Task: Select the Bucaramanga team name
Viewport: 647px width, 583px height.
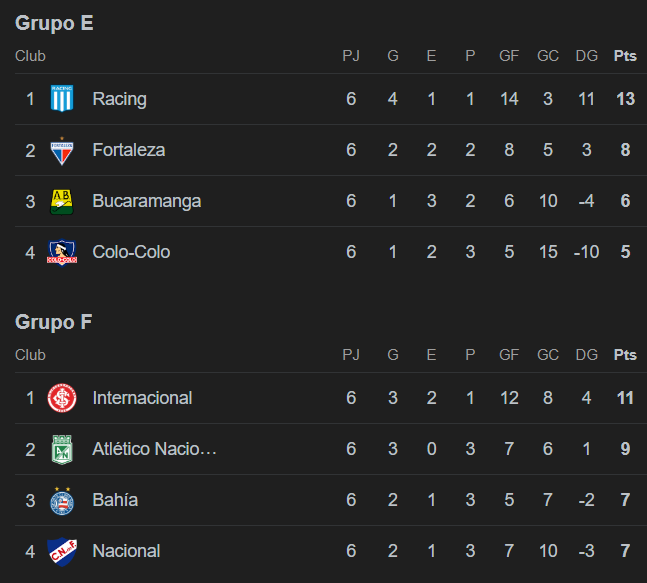Action: click(x=146, y=201)
